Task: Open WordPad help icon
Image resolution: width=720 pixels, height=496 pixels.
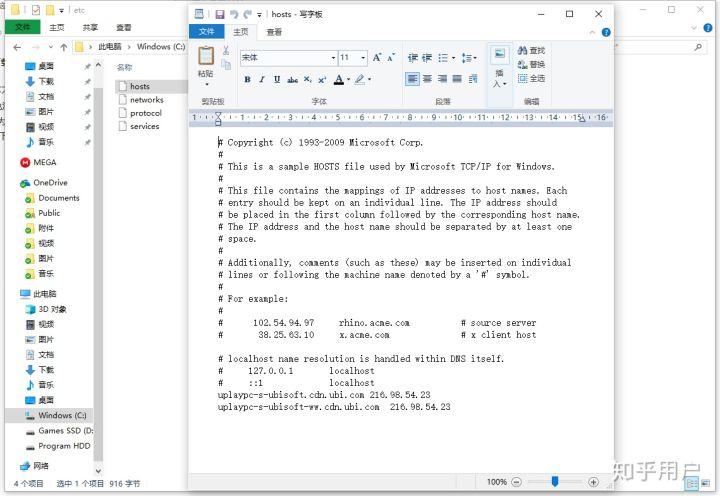Action: (x=606, y=32)
